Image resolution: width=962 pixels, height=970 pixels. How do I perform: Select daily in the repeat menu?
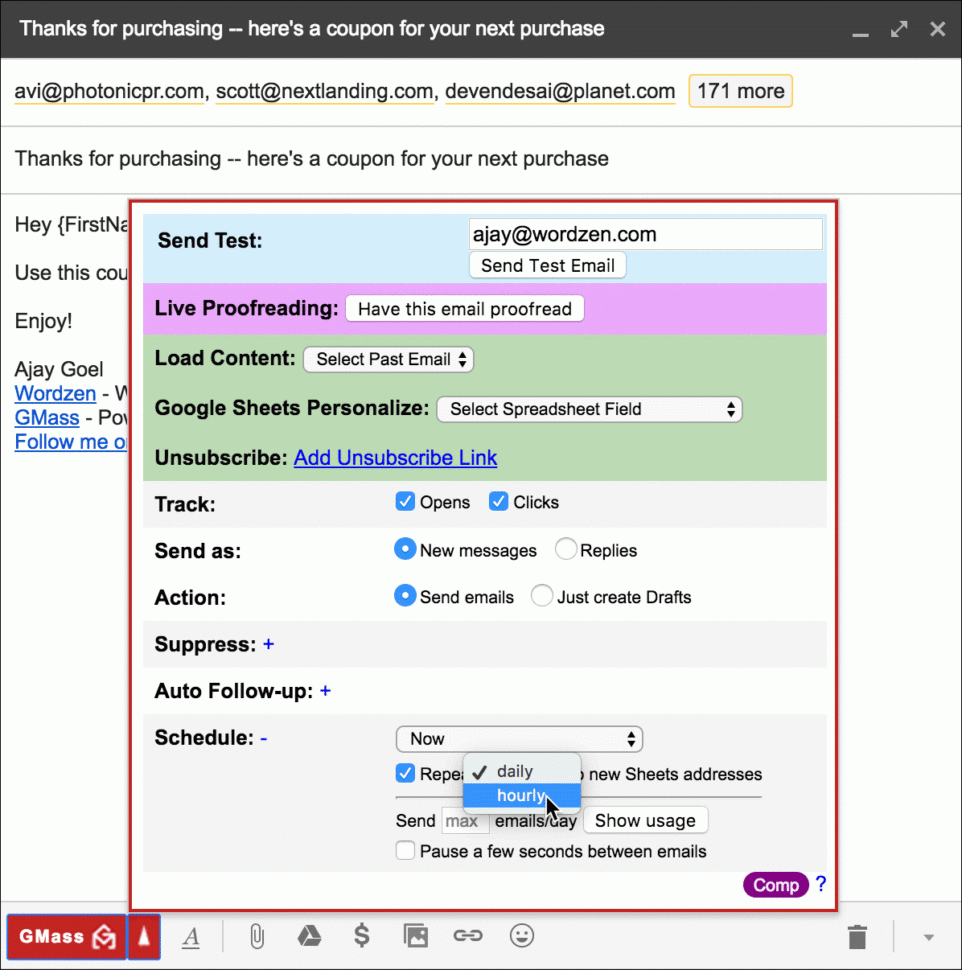click(x=520, y=771)
